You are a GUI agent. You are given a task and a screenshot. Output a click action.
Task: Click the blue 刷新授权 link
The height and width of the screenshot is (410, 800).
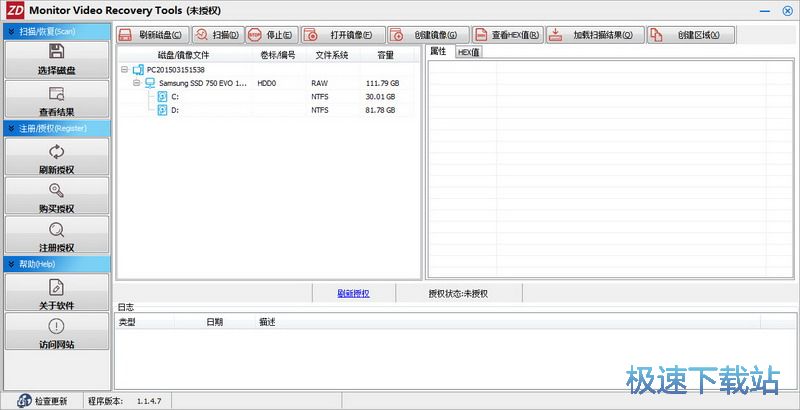353,293
